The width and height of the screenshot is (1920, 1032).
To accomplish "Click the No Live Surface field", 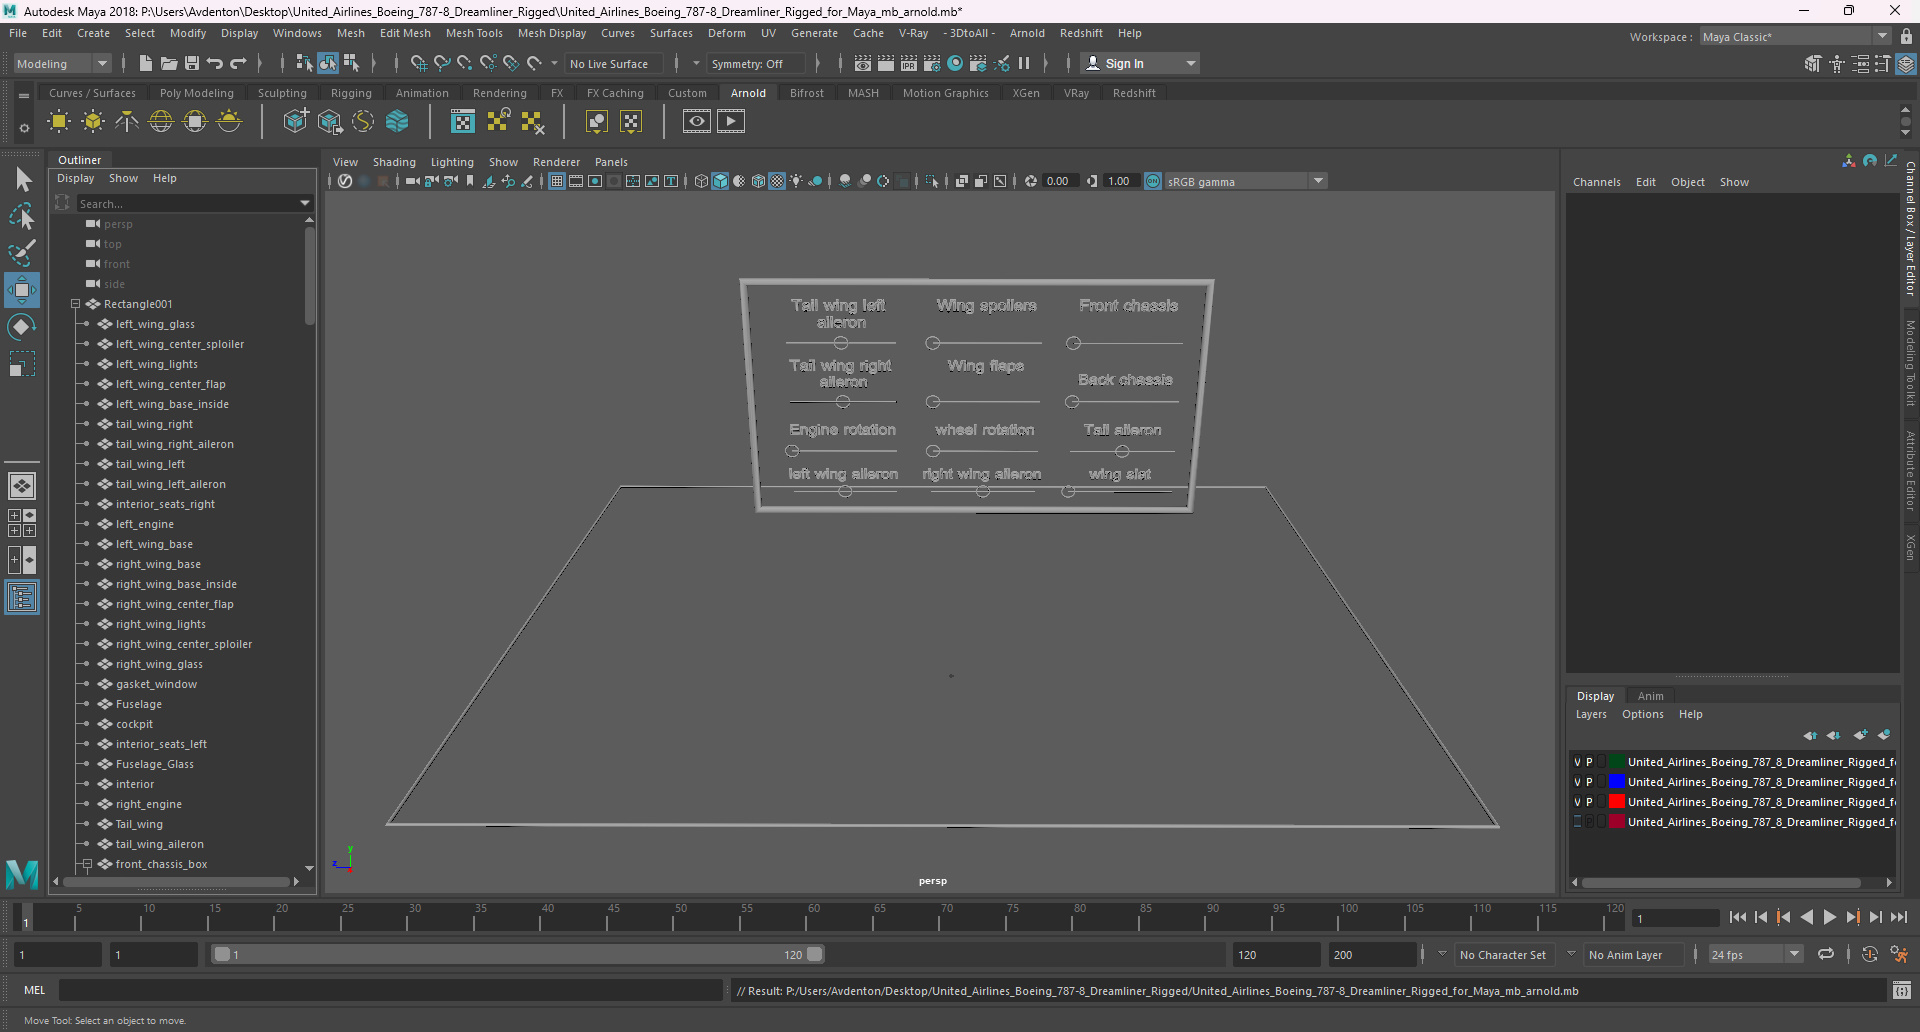I will 615,63.
